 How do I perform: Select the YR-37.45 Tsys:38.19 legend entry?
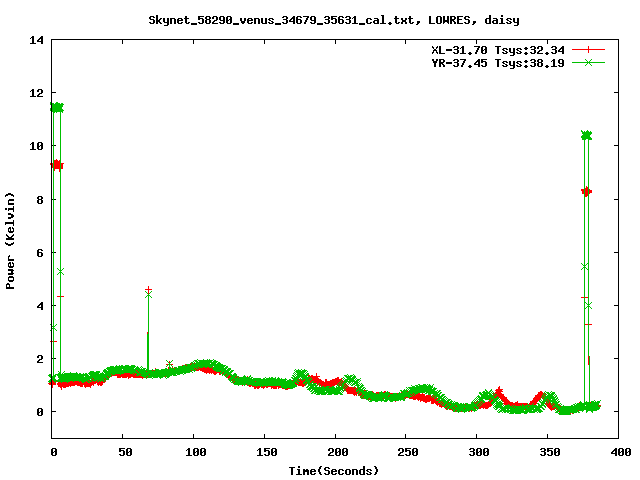tap(498, 63)
